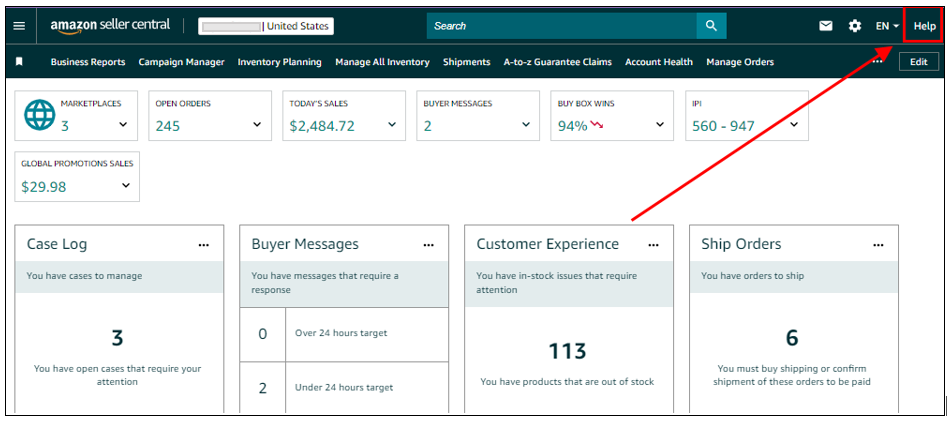Open Manage All Inventory
The width and height of the screenshot is (952, 424).
pos(382,62)
